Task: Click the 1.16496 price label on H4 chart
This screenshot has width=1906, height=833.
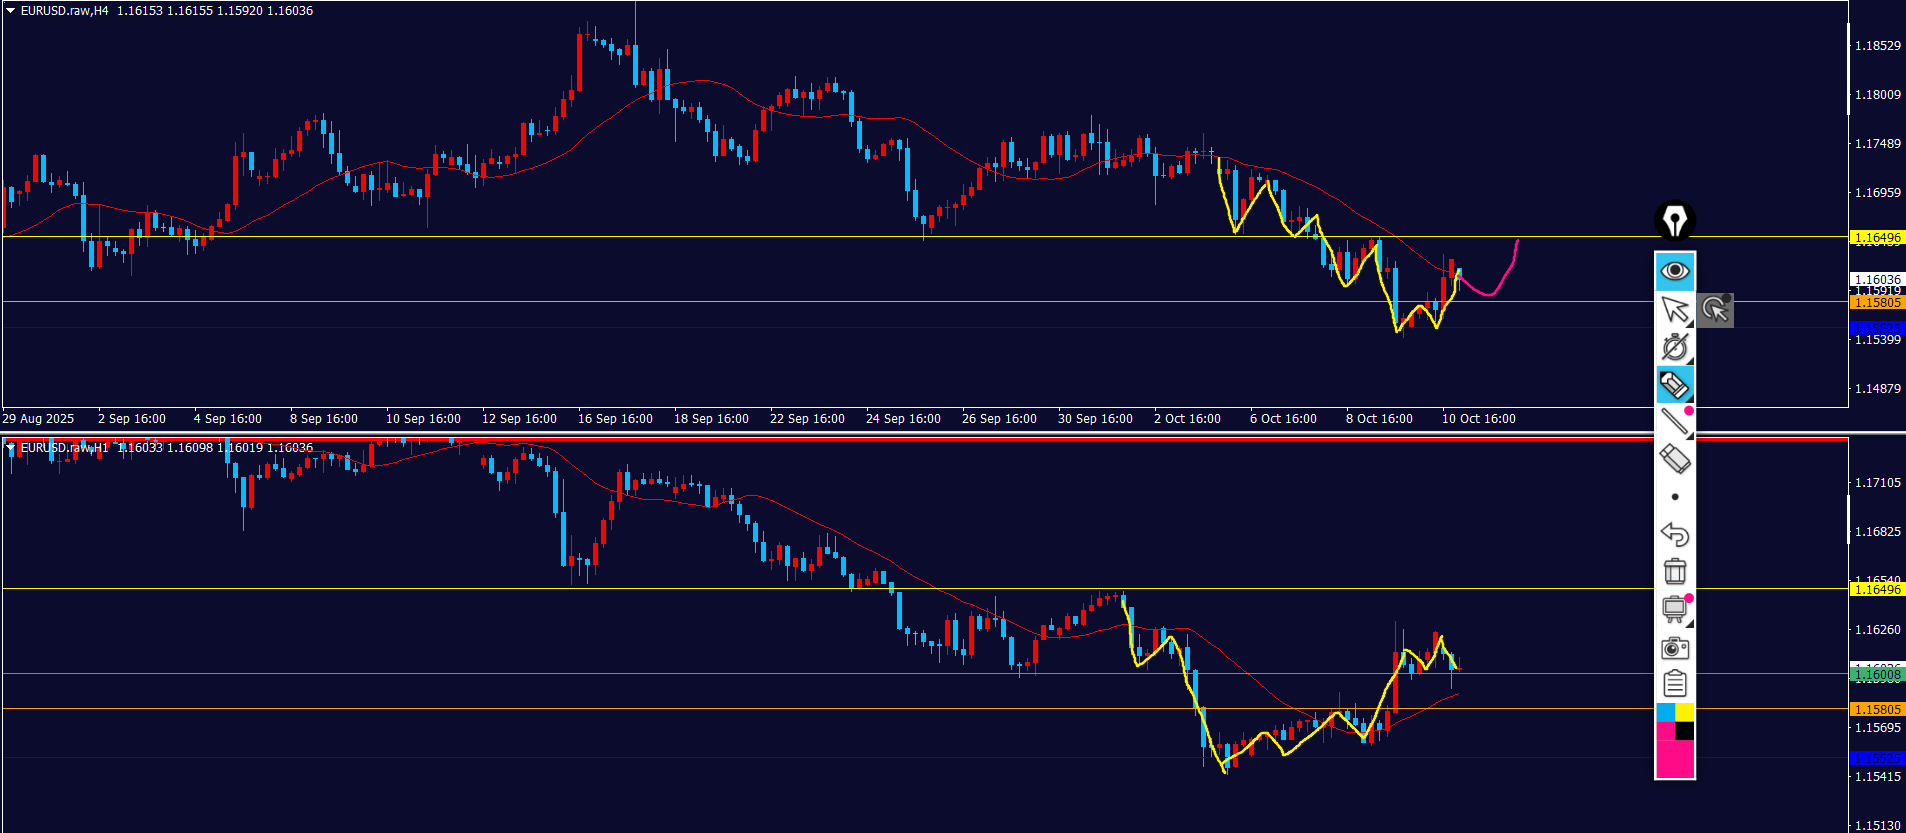Action: (x=1877, y=238)
